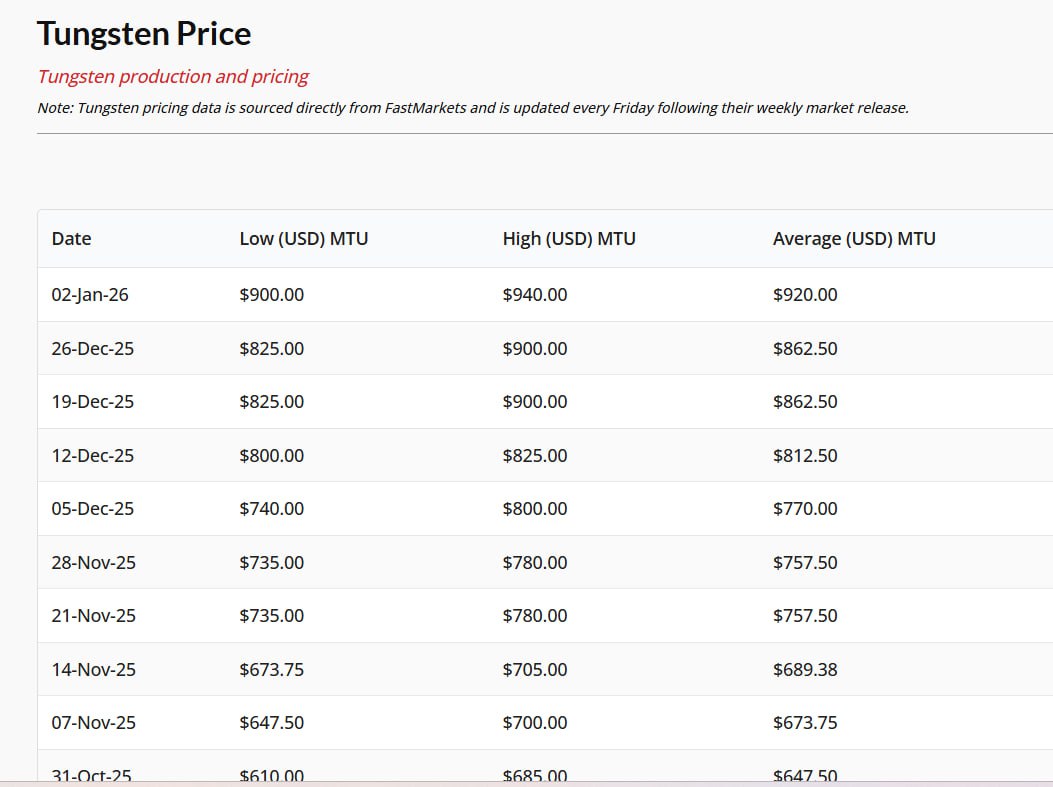1053x787 pixels.
Task: Click the Tungsten Price page heading
Action: pos(144,34)
